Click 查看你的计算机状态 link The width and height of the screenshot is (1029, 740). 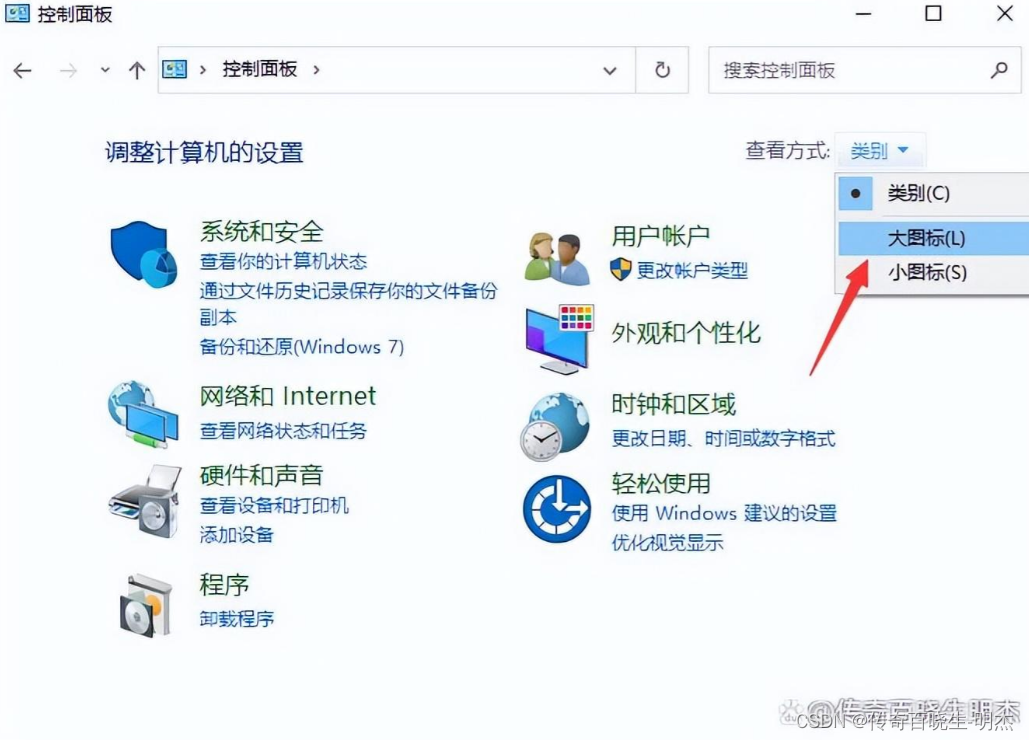(283, 262)
